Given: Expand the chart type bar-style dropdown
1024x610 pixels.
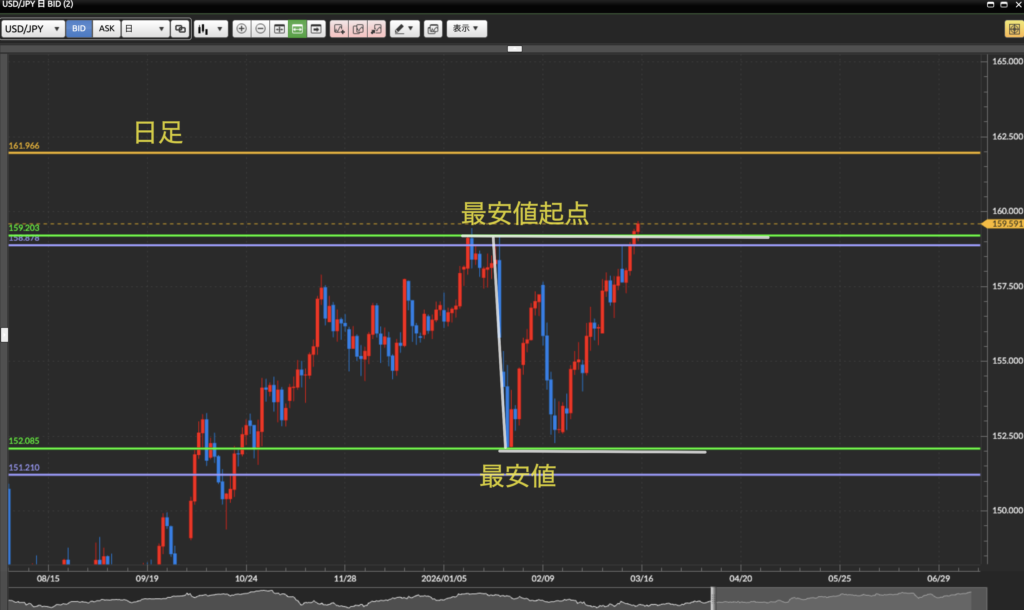Looking at the screenshot, I should (x=210, y=29).
